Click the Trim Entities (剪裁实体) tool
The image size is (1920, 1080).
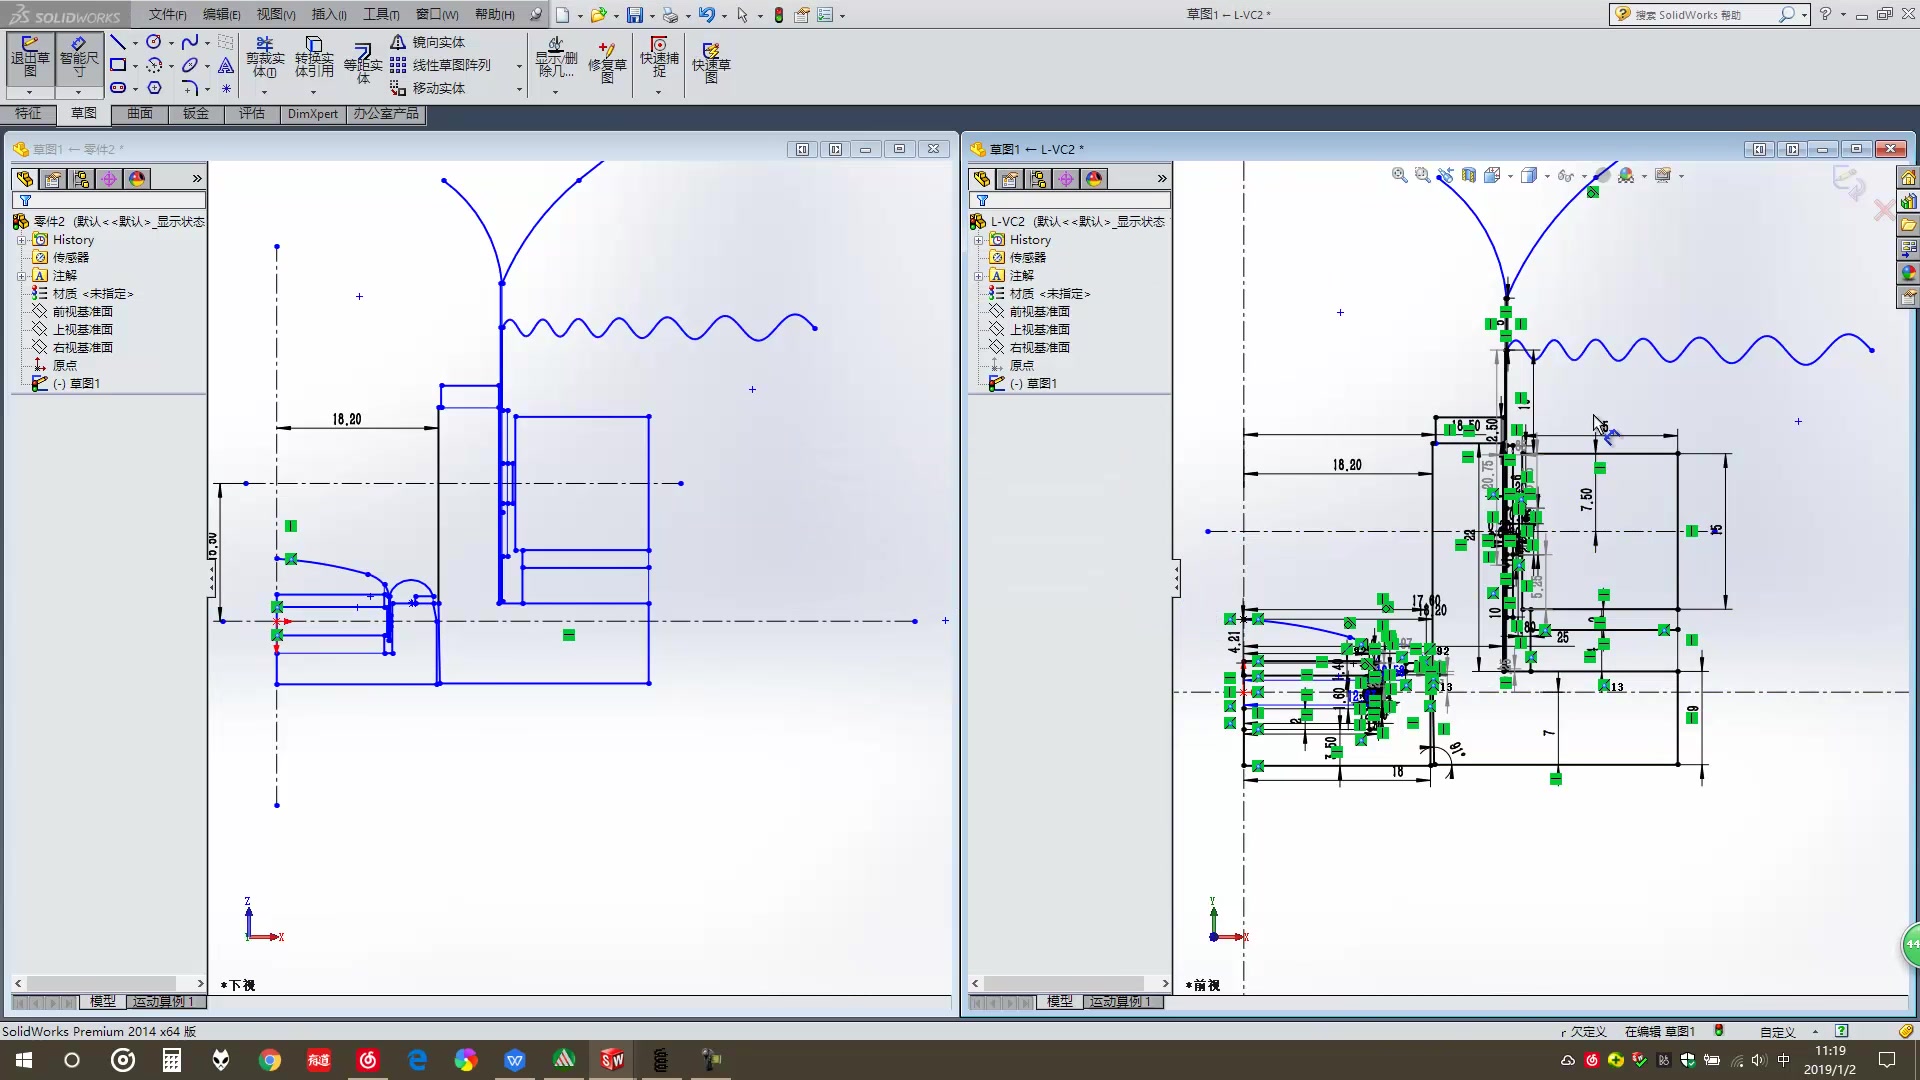[264, 58]
